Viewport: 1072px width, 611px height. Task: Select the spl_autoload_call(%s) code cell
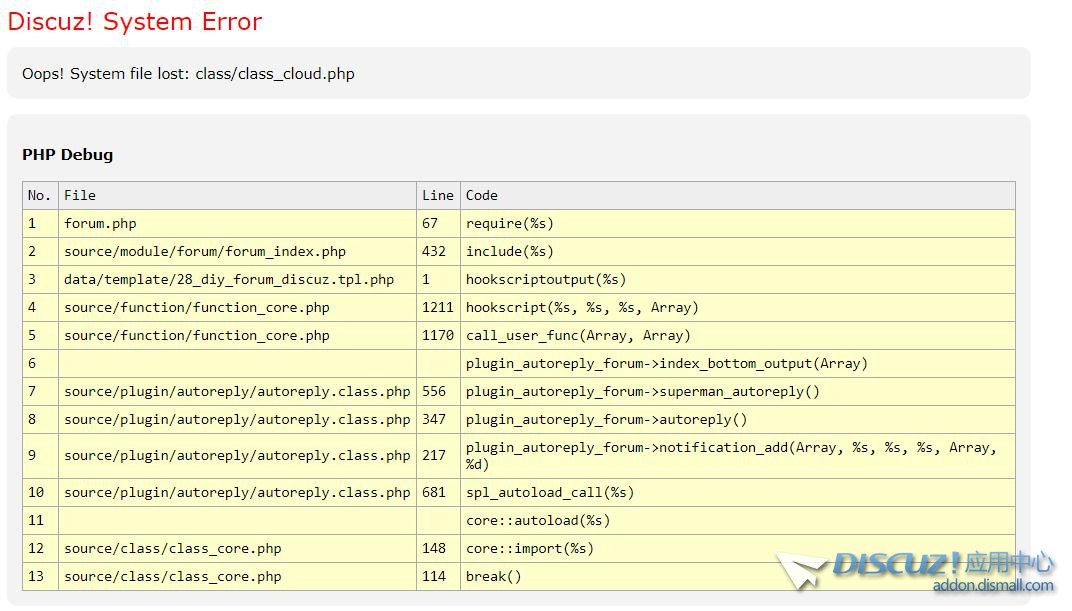point(550,493)
